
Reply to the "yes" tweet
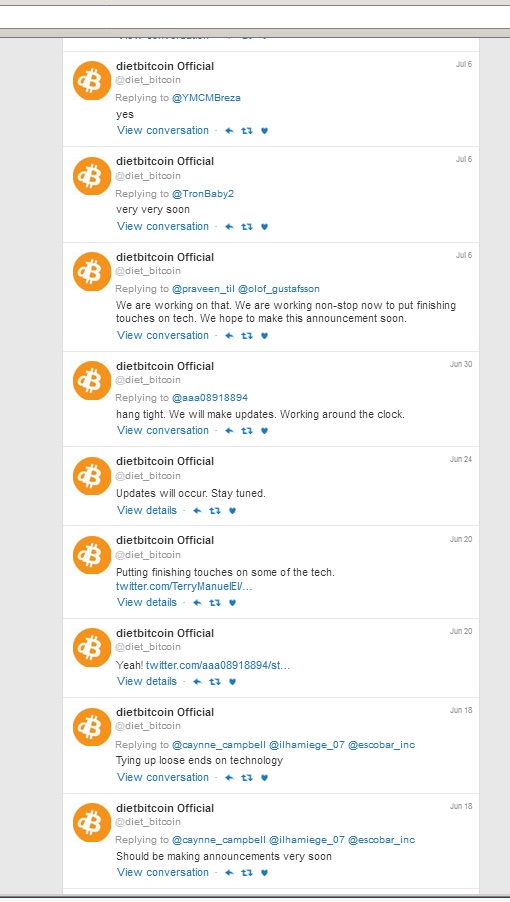point(229,131)
